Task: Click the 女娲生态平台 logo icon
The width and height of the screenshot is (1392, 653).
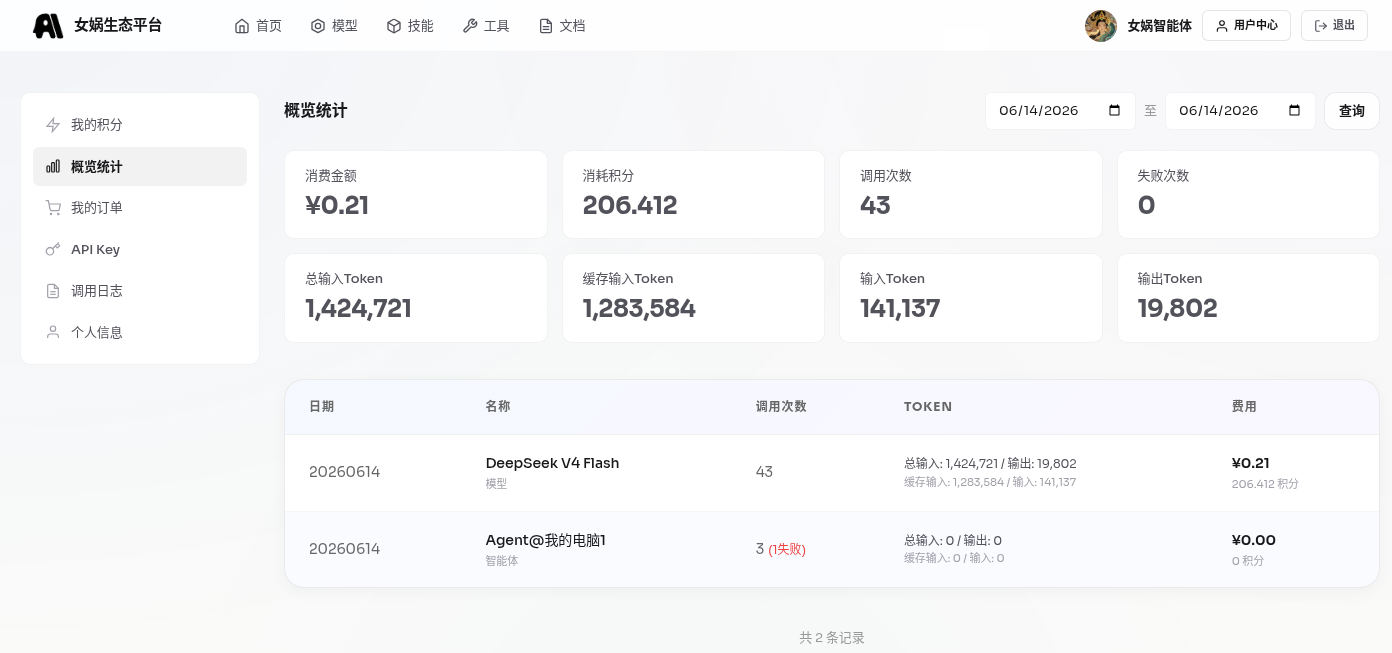Action: click(48, 26)
